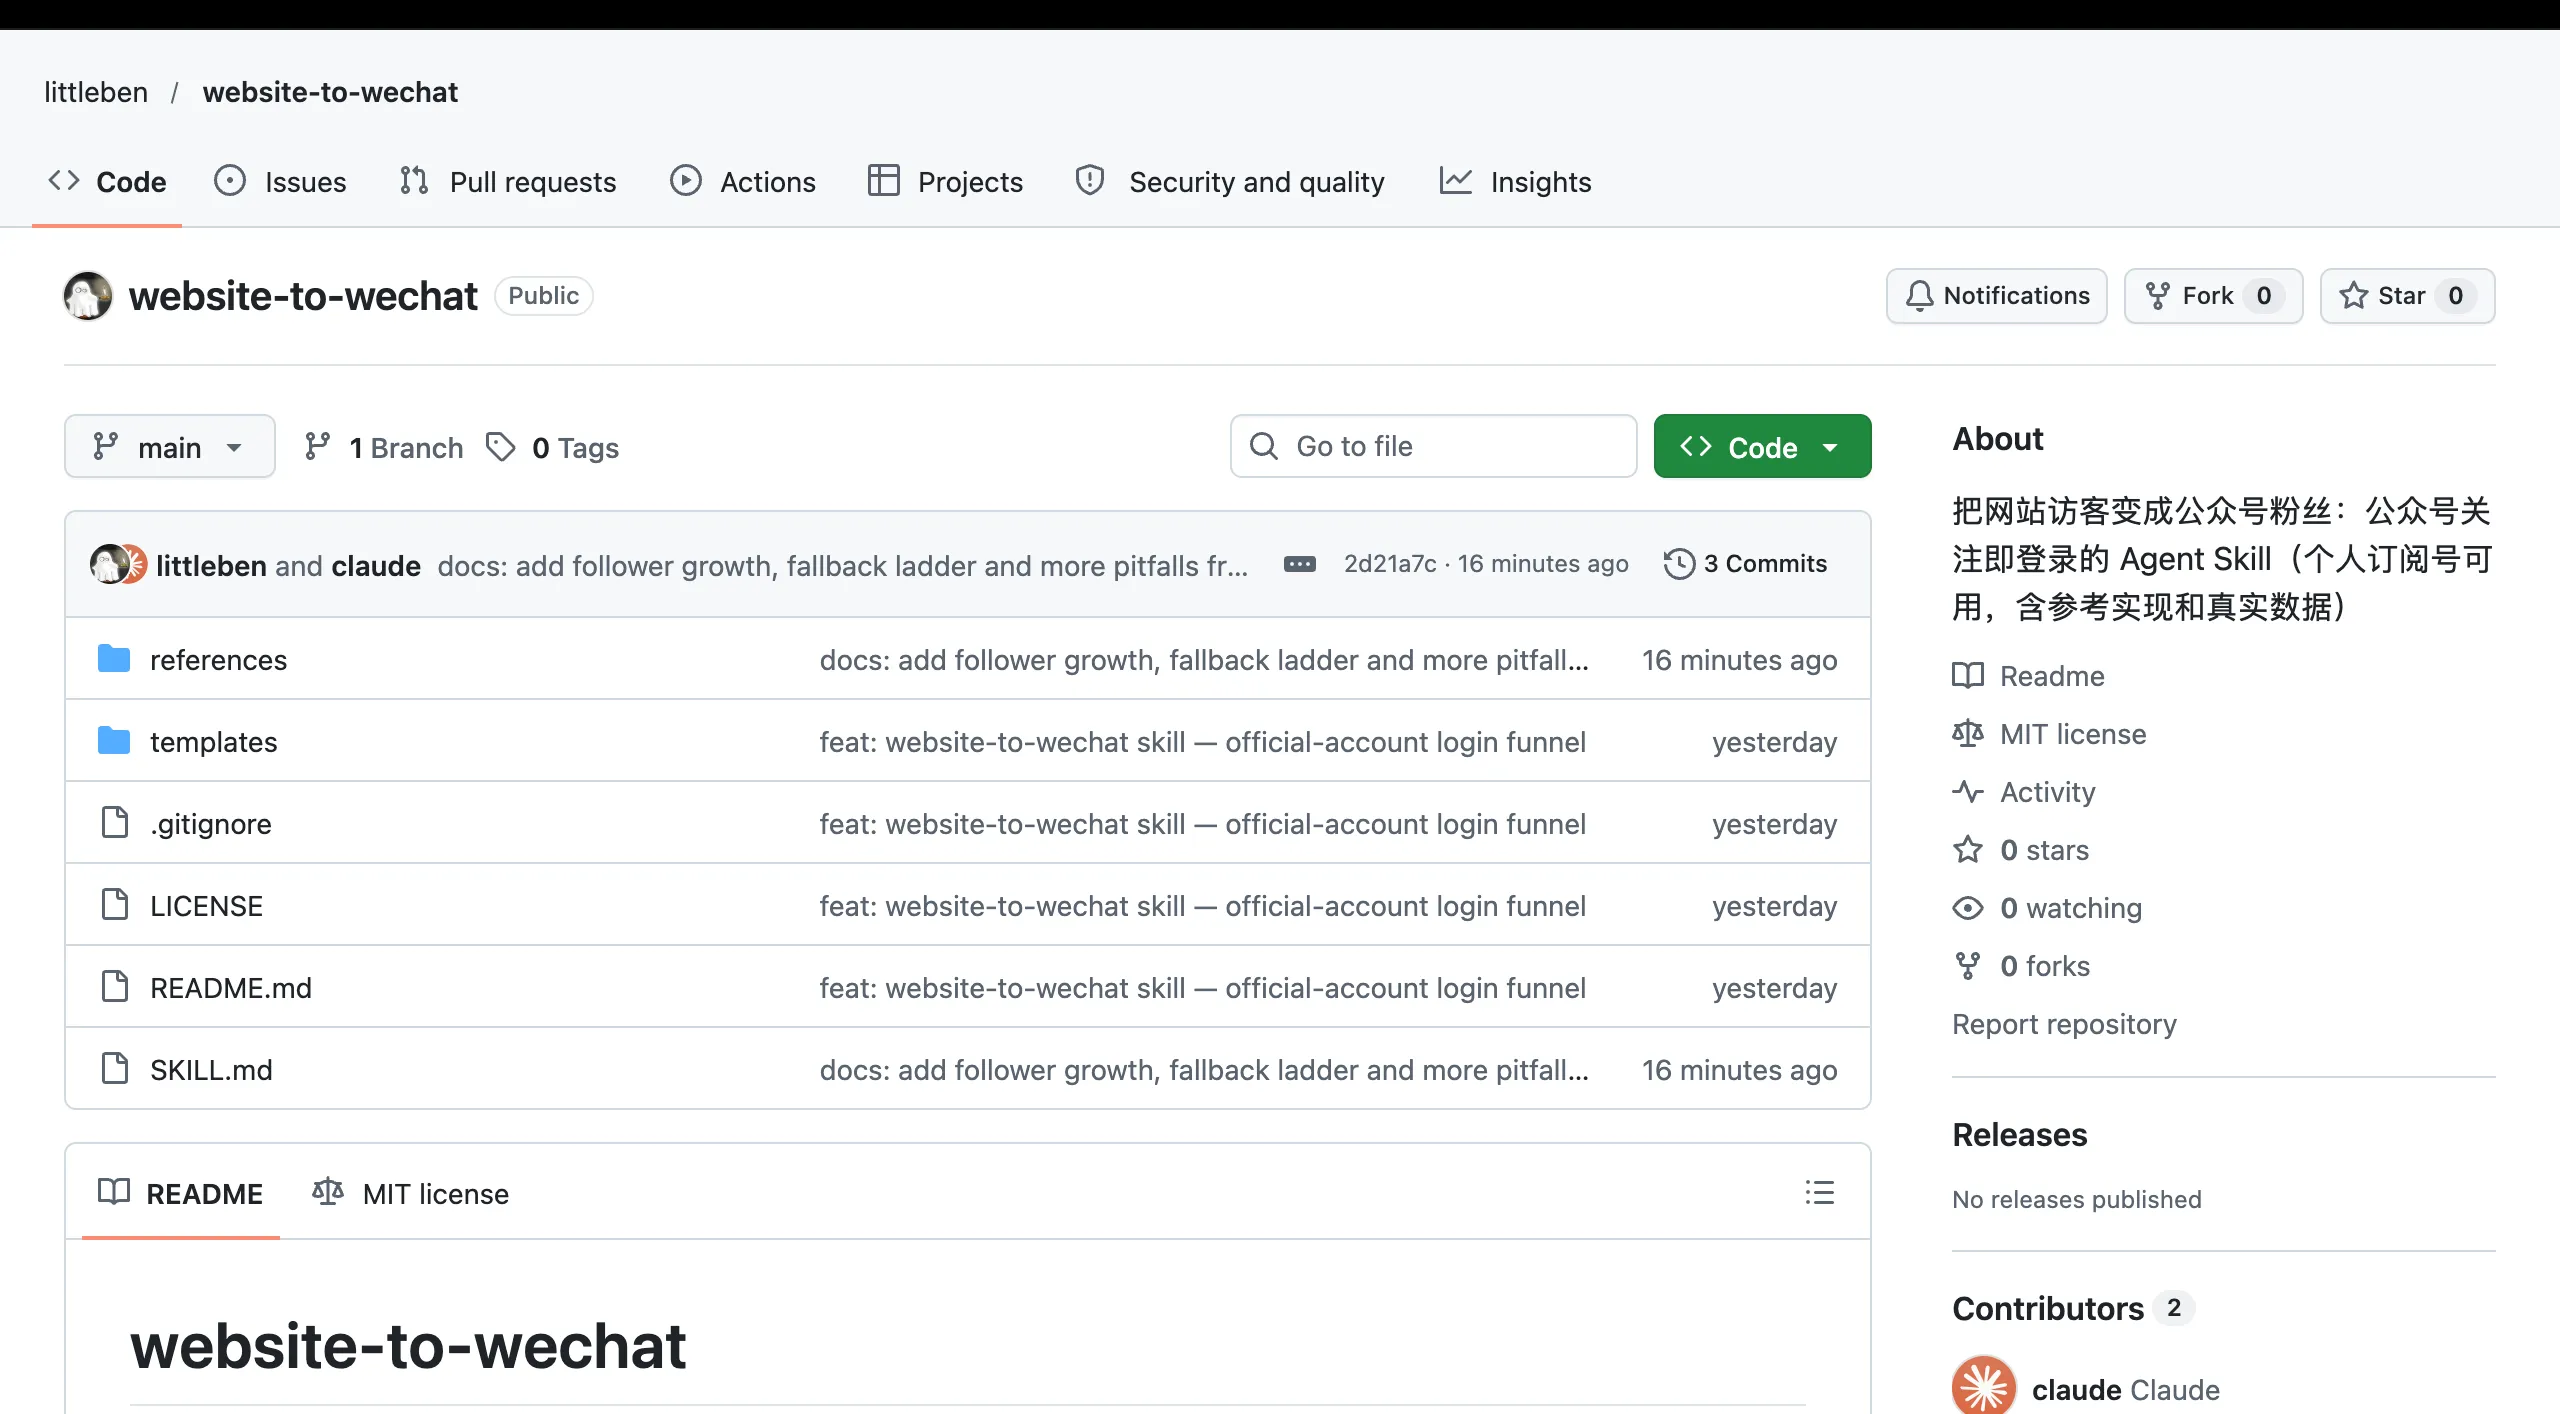Click the fork icon beside 0 forks
This screenshot has height=1414, width=2560.
(1968, 966)
